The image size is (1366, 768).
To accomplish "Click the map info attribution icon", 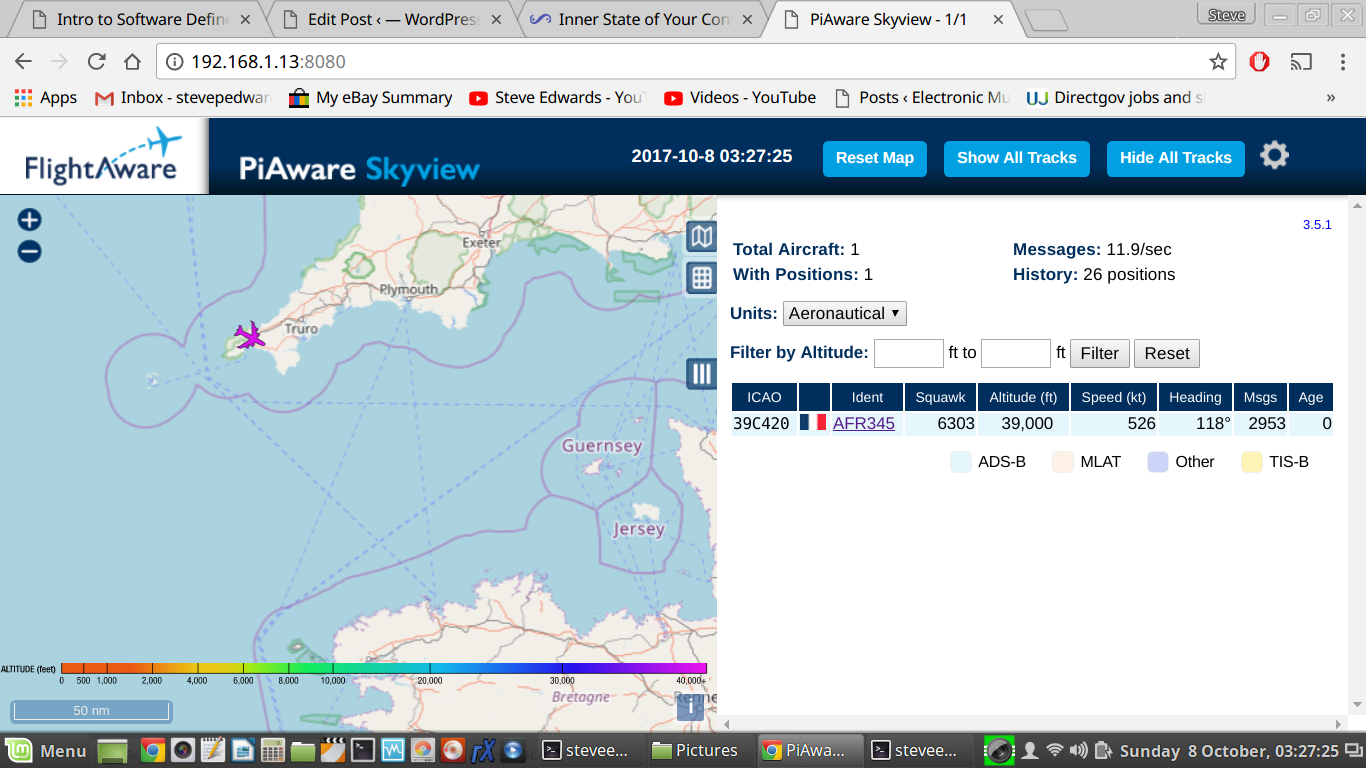I will click(x=689, y=707).
